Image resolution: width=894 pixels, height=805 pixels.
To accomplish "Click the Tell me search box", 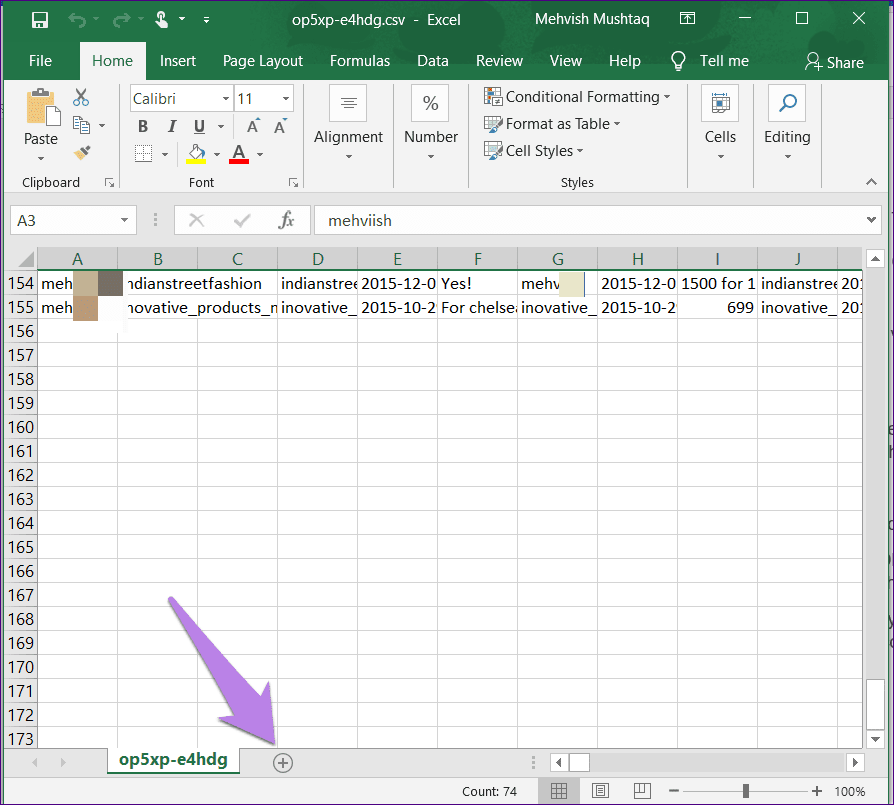I will click(x=710, y=60).
